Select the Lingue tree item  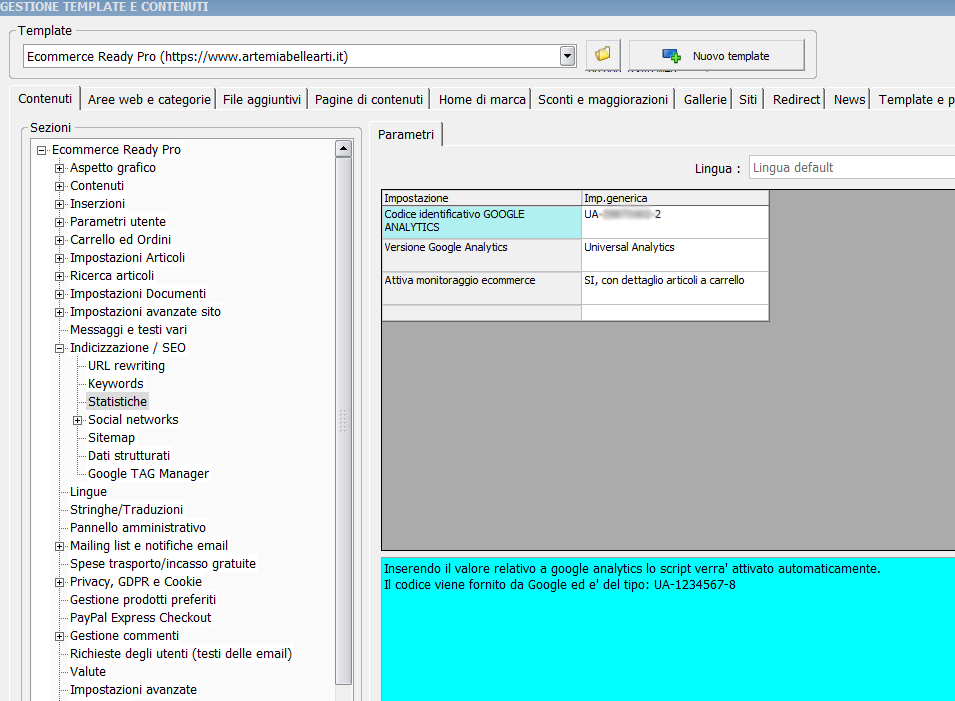(x=88, y=491)
